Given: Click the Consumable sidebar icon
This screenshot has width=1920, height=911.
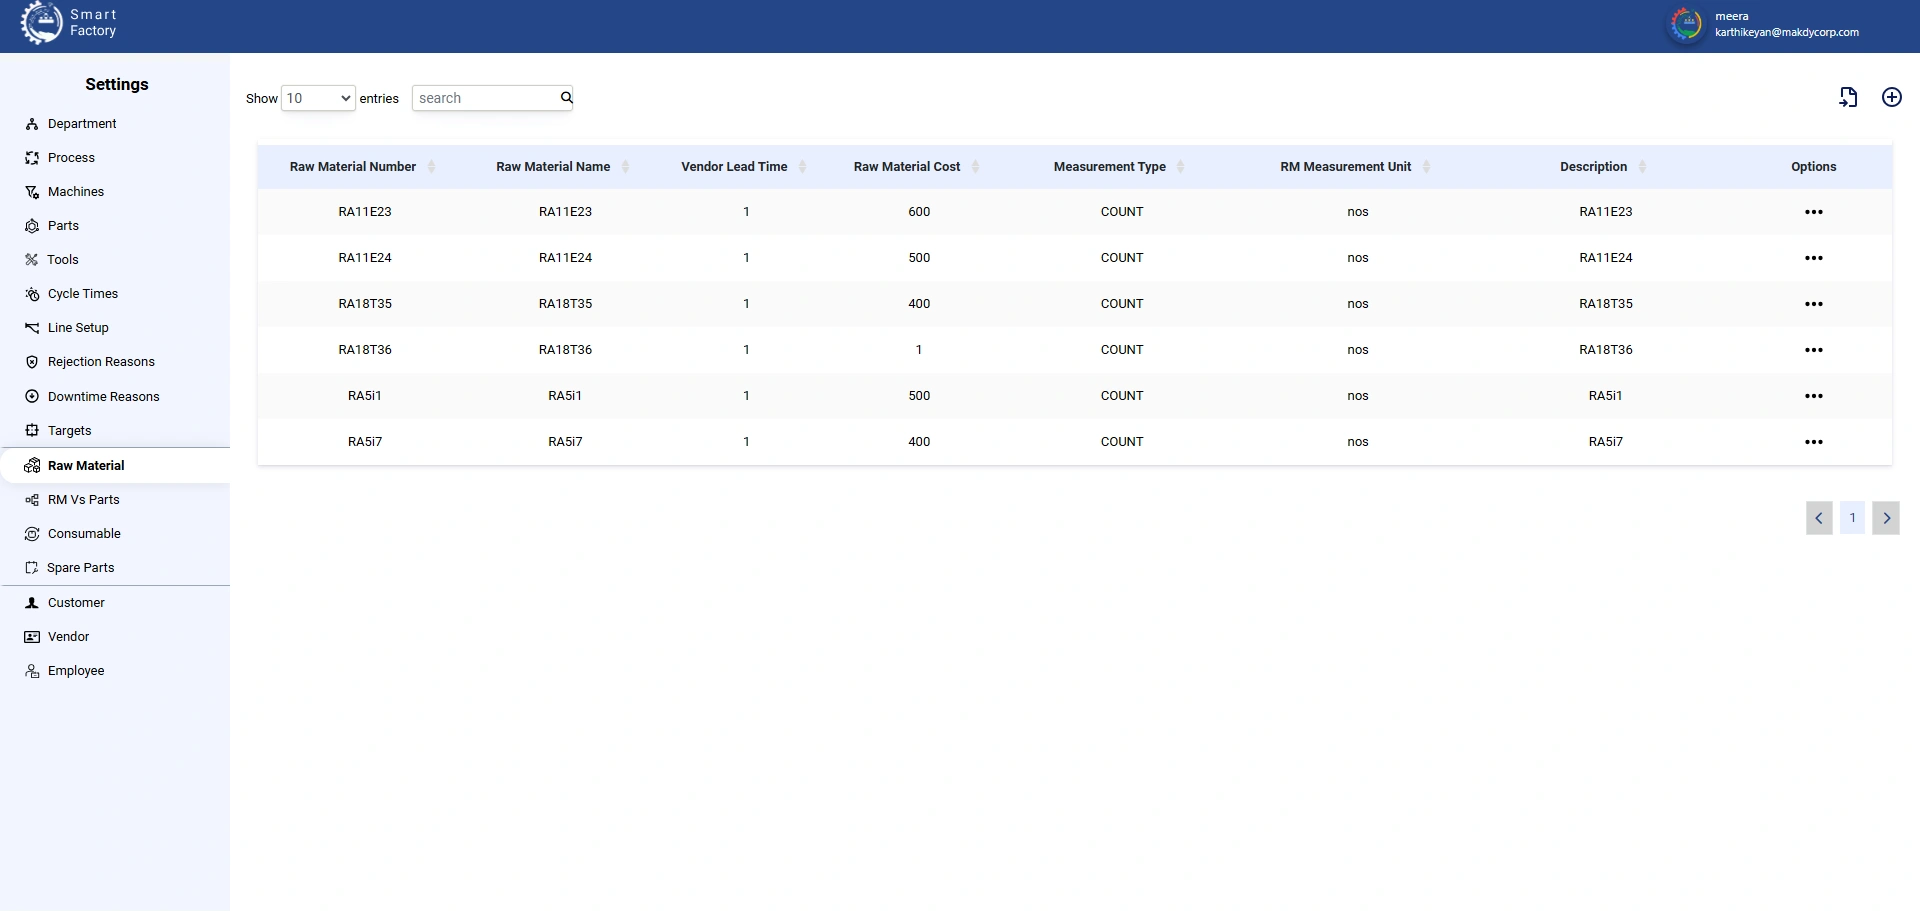Looking at the screenshot, I should click(32, 534).
